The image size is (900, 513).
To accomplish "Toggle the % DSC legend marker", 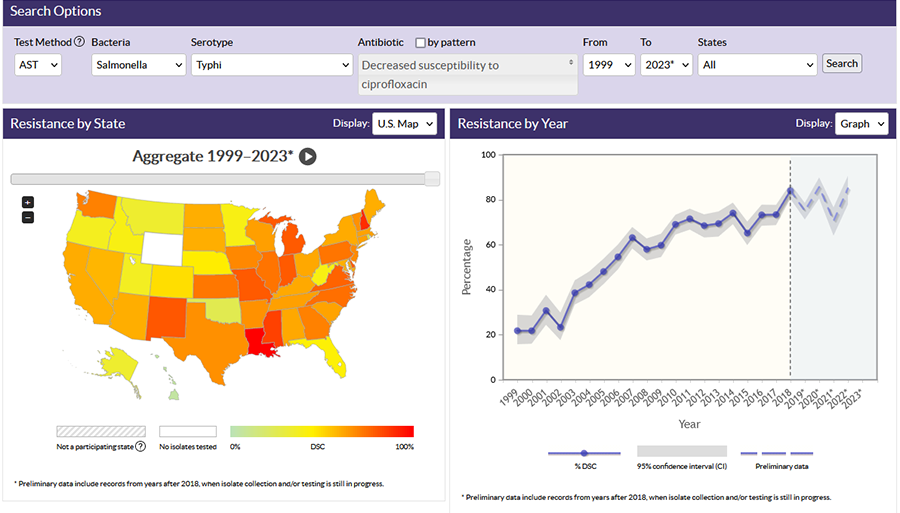I will click(x=584, y=453).
